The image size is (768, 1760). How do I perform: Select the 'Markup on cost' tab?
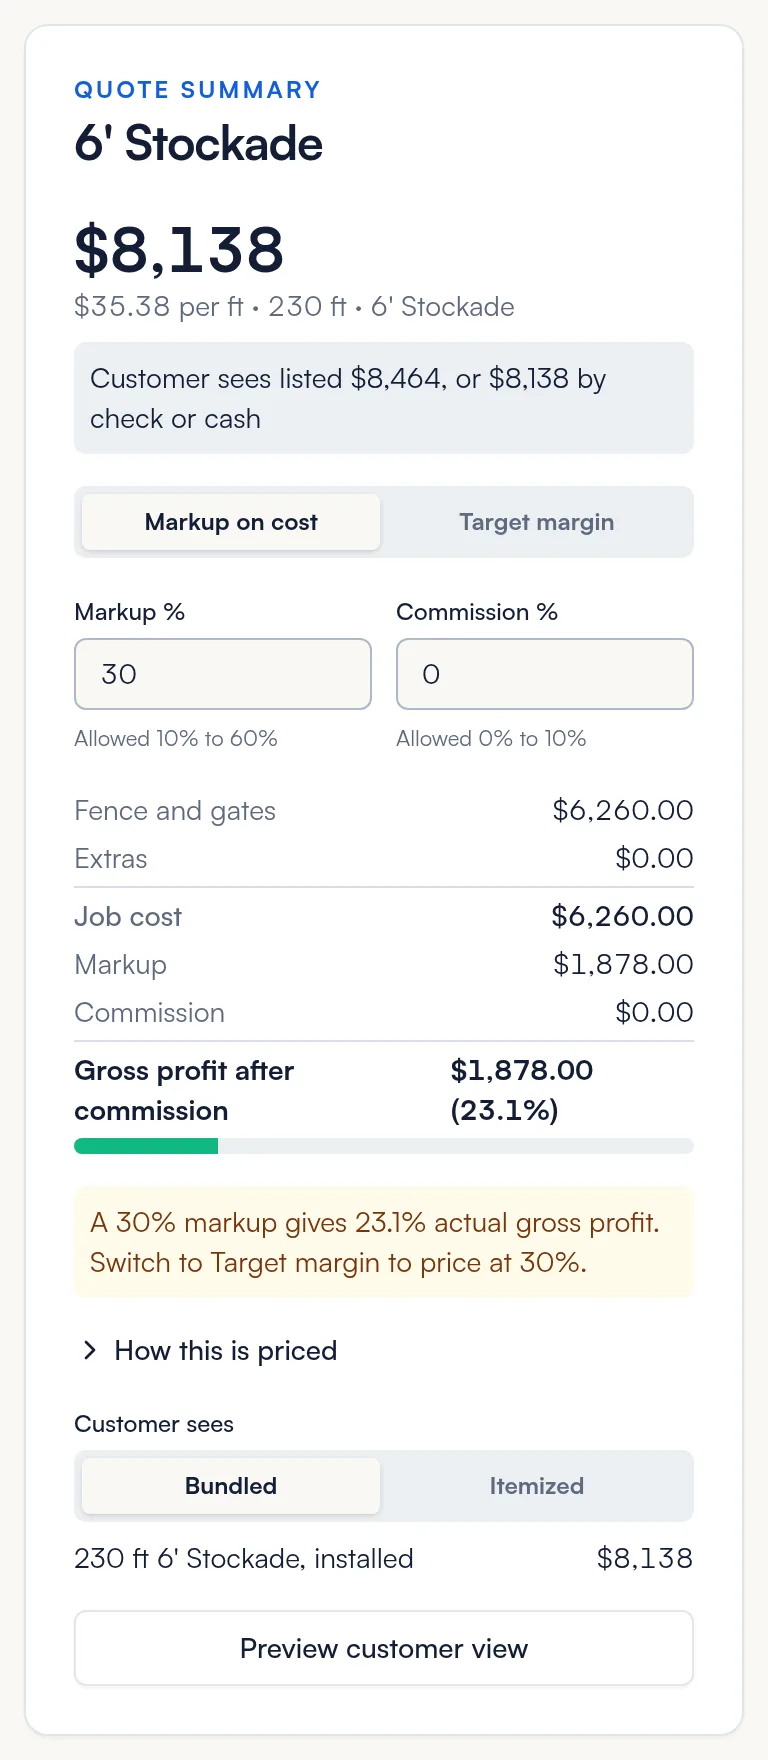pyautogui.click(x=231, y=522)
